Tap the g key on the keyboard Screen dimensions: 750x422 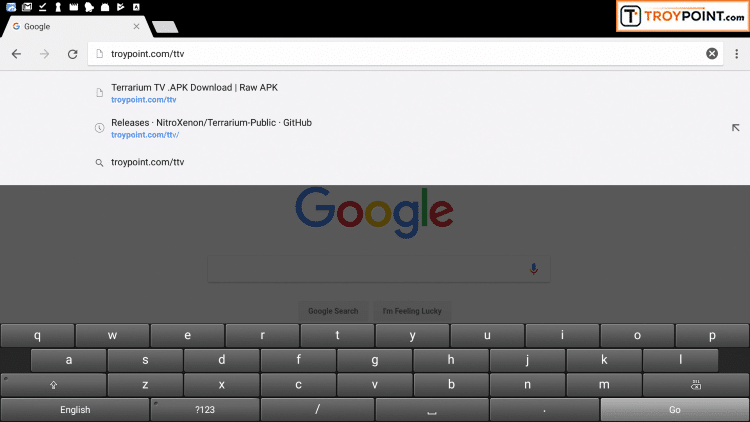375,360
